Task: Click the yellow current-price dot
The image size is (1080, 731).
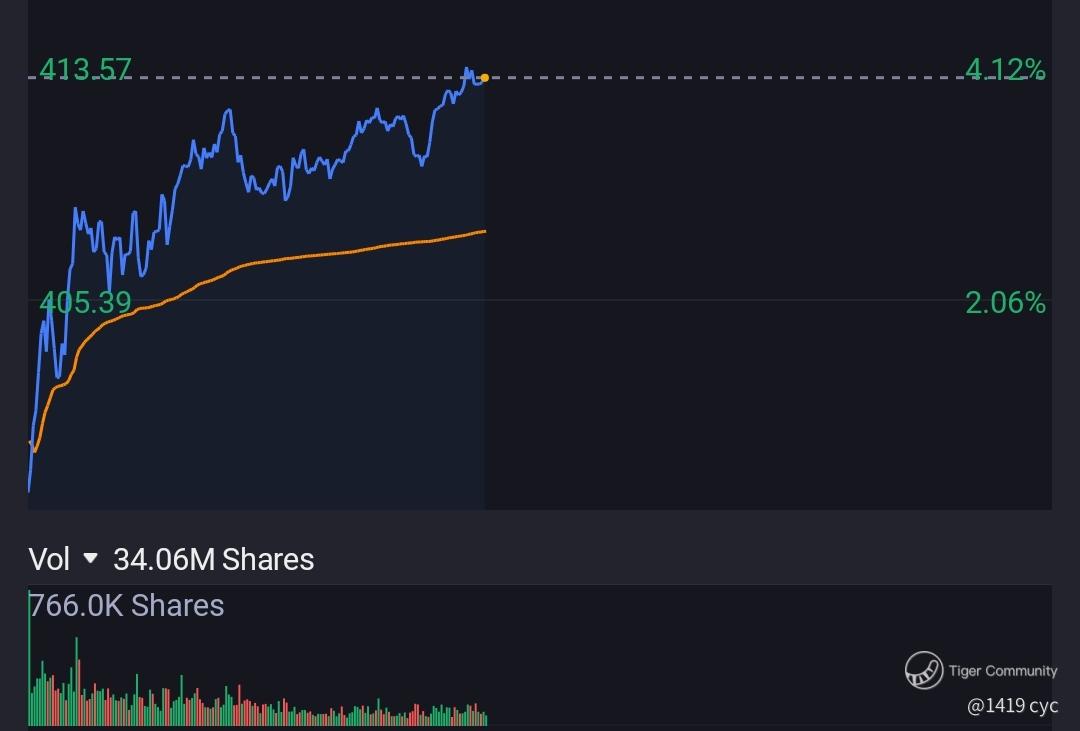Action: [x=485, y=77]
